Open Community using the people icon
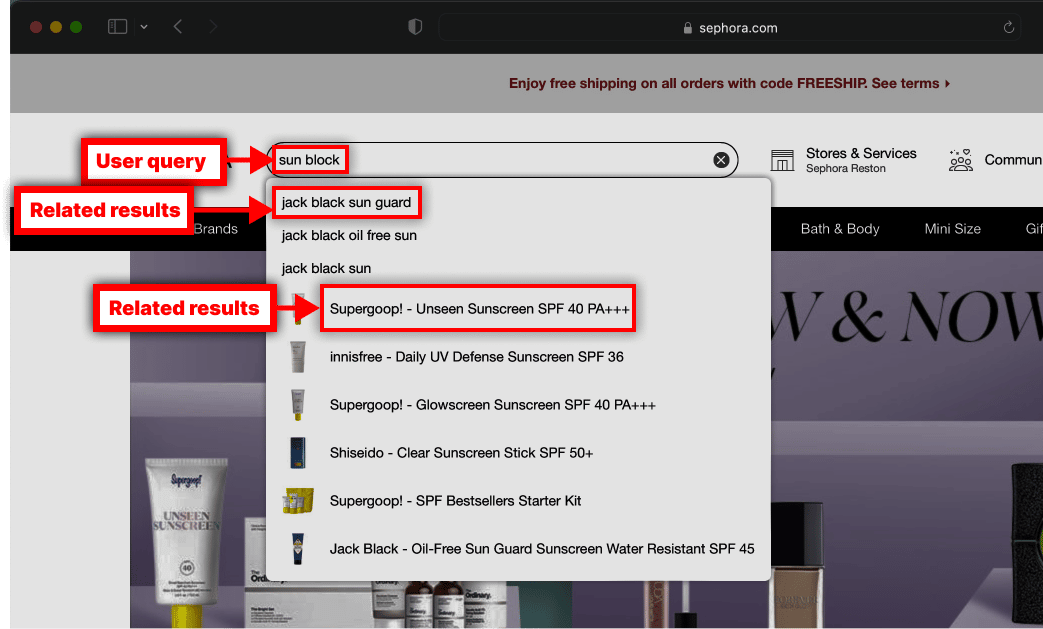This screenshot has height=629, width=1043. tap(961, 159)
